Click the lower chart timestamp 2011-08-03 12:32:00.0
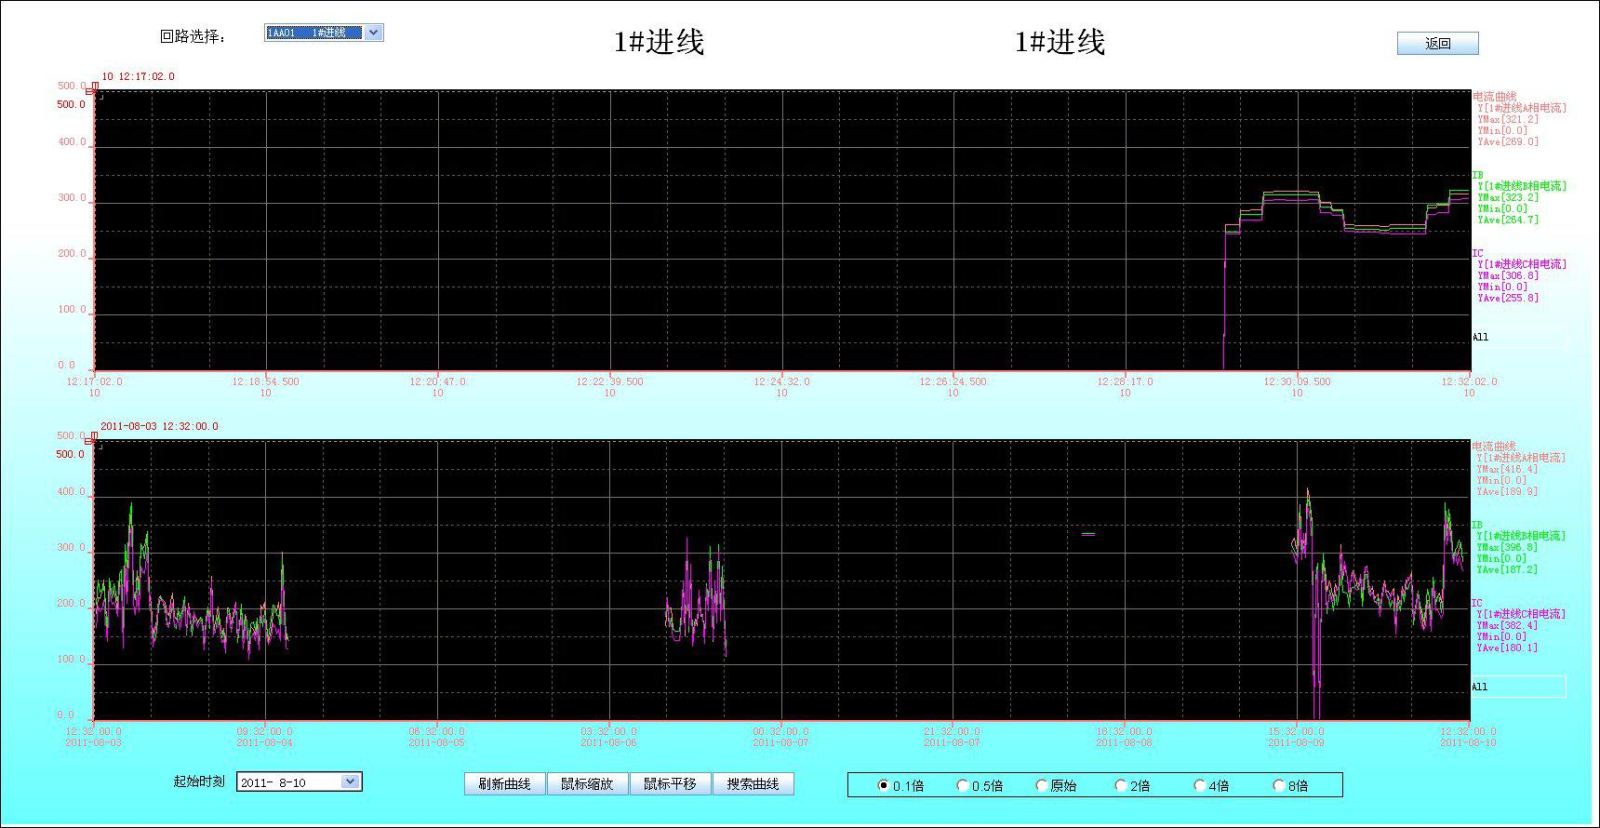 coord(159,426)
